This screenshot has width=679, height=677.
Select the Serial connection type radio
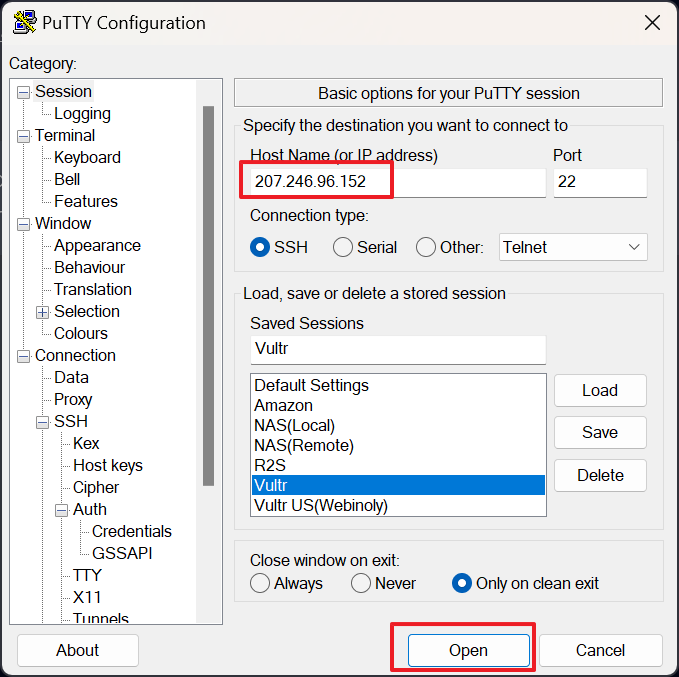343,247
